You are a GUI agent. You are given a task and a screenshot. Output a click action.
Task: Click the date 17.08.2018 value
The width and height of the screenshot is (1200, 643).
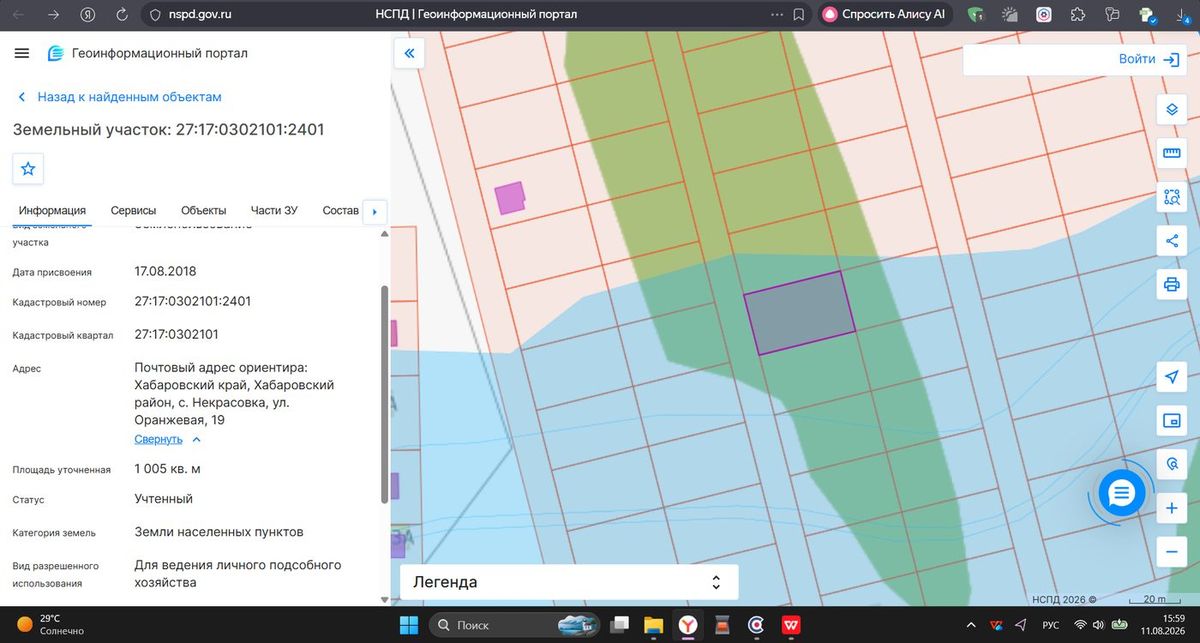[164, 271]
